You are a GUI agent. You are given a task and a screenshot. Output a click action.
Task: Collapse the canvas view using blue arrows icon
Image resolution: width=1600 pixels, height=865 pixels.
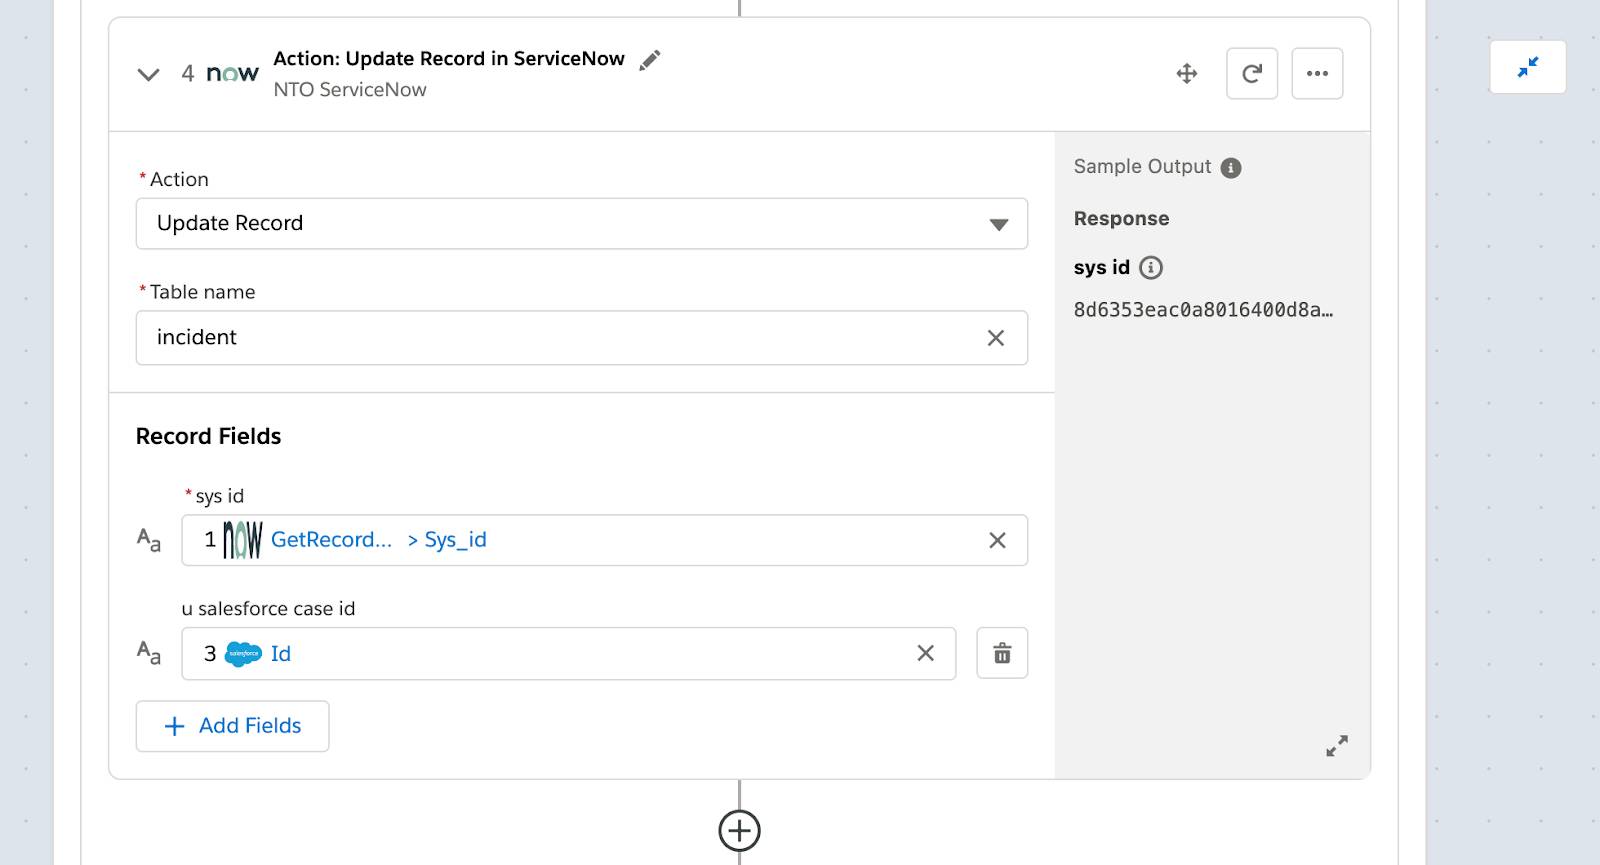(1528, 67)
